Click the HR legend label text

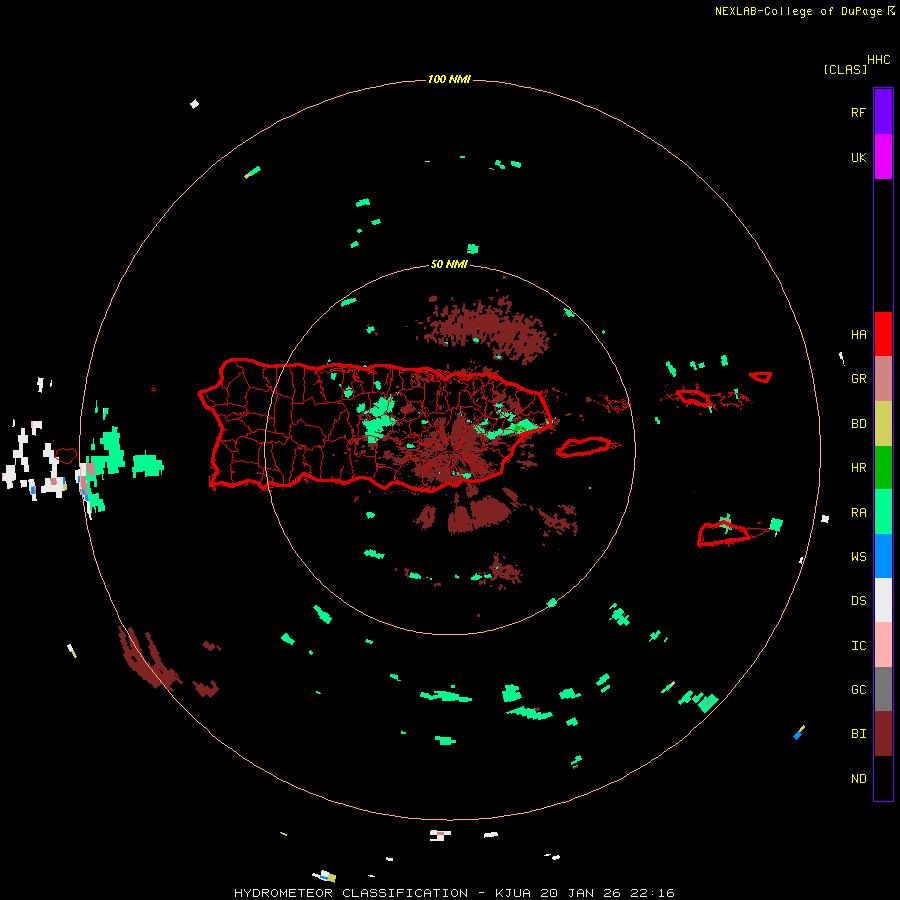pyautogui.click(x=858, y=468)
